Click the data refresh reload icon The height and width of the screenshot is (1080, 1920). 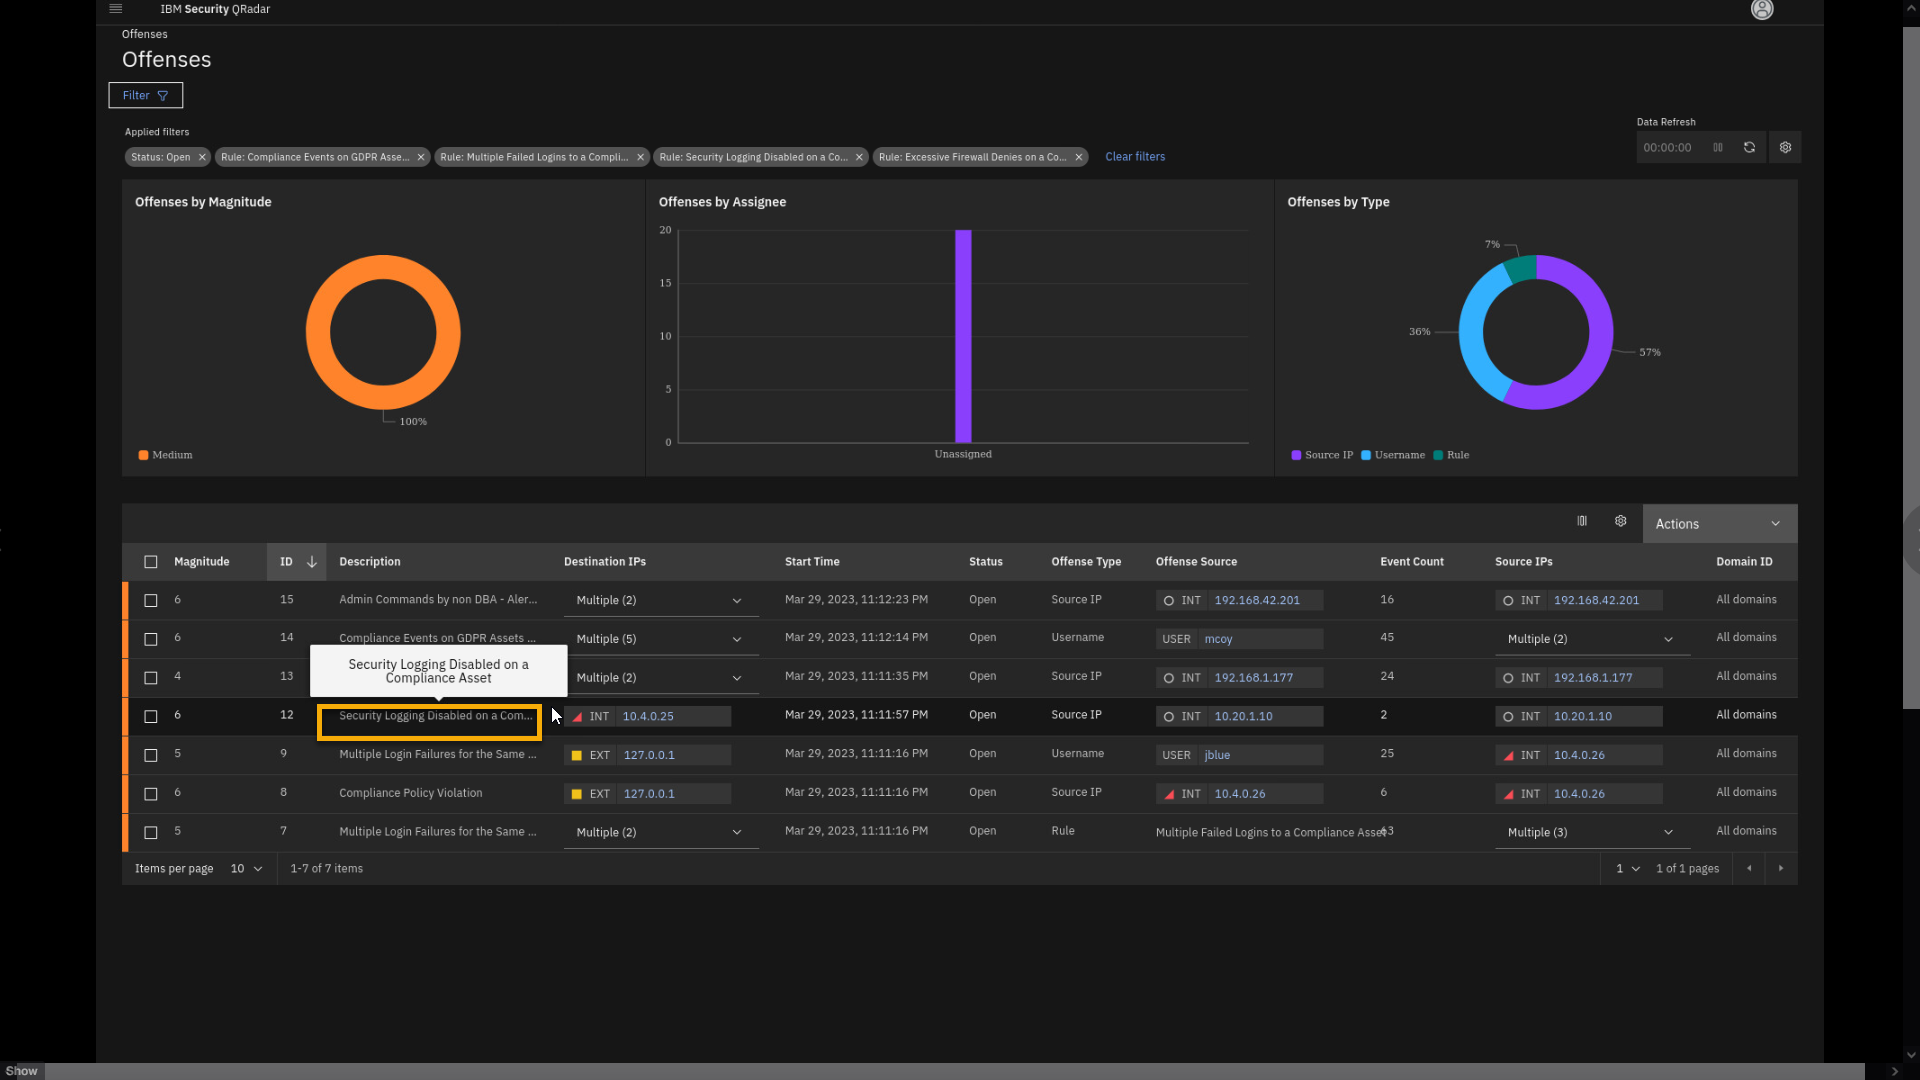1749,148
